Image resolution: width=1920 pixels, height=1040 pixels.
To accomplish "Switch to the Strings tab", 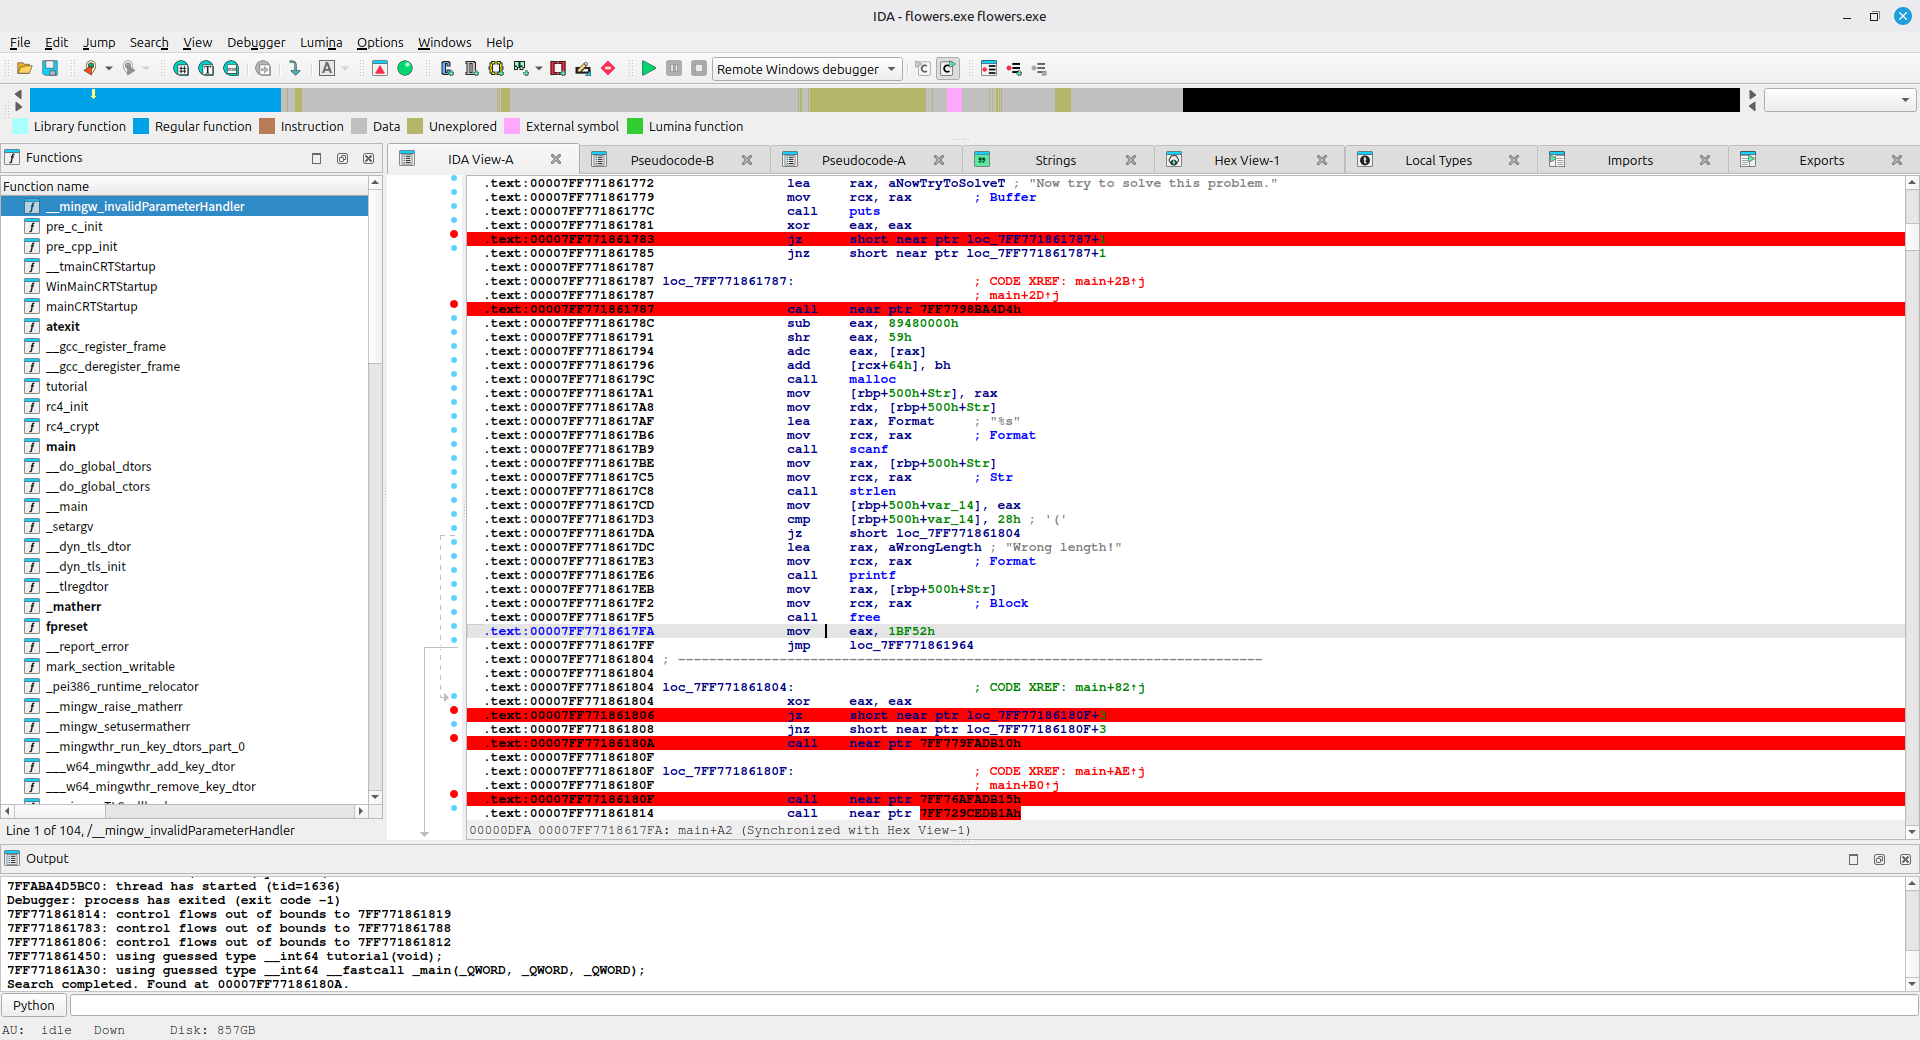I will click(1055, 160).
